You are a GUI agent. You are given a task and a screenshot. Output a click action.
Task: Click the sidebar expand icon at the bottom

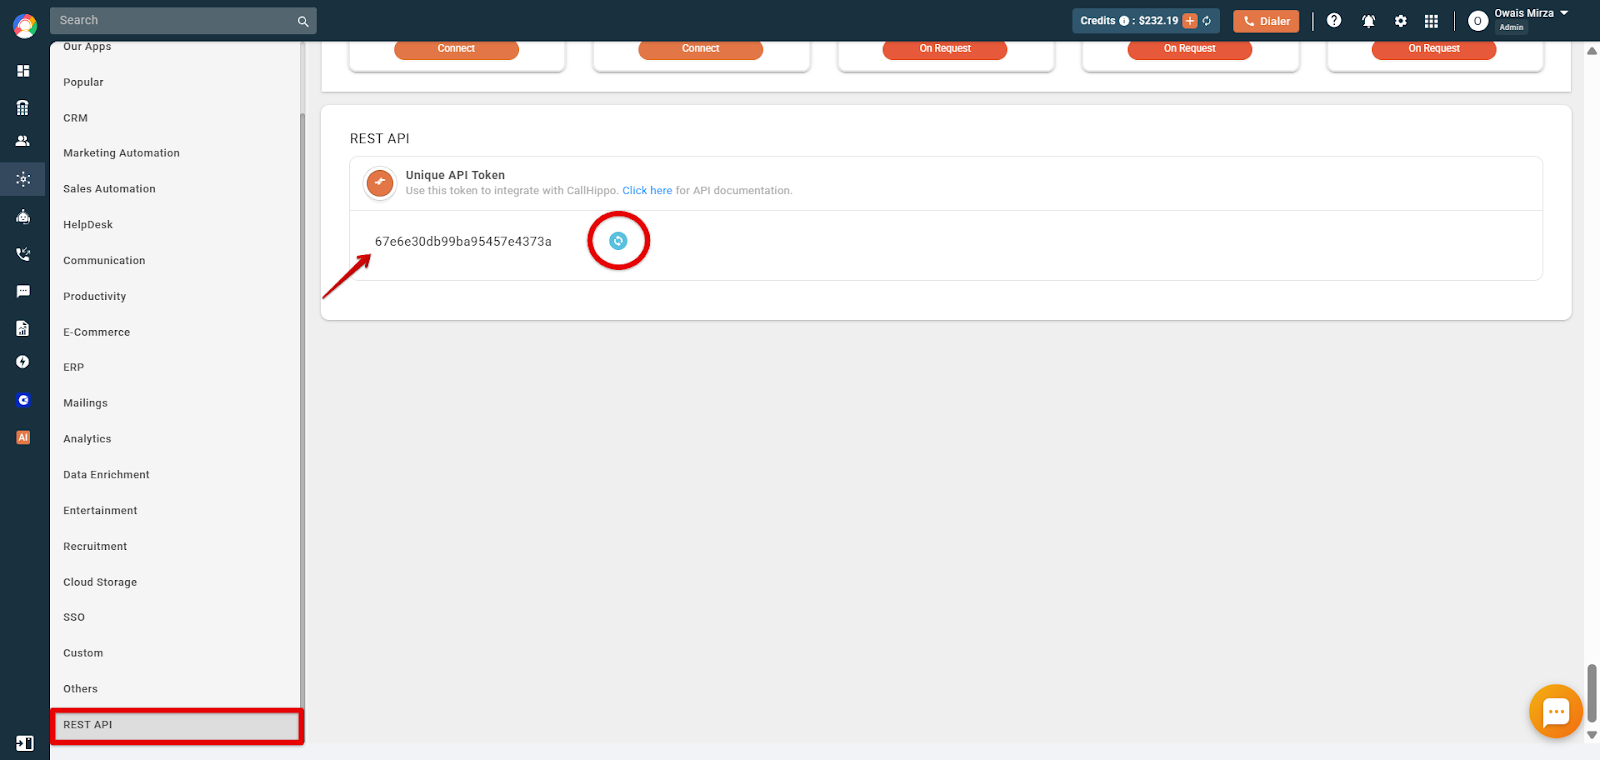tap(25, 743)
